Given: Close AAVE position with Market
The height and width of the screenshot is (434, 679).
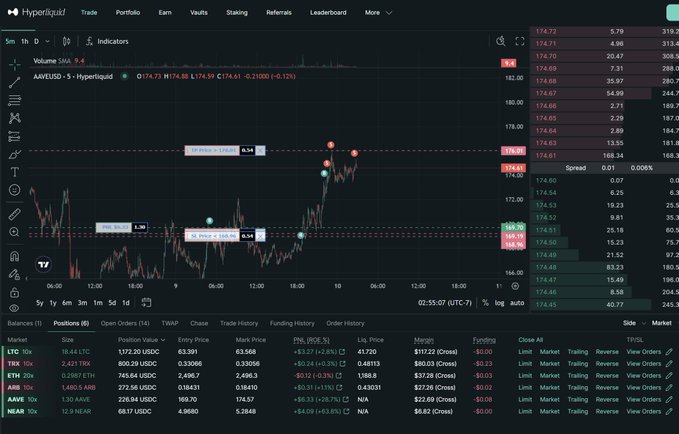Looking at the screenshot, I should pos(550,399).
